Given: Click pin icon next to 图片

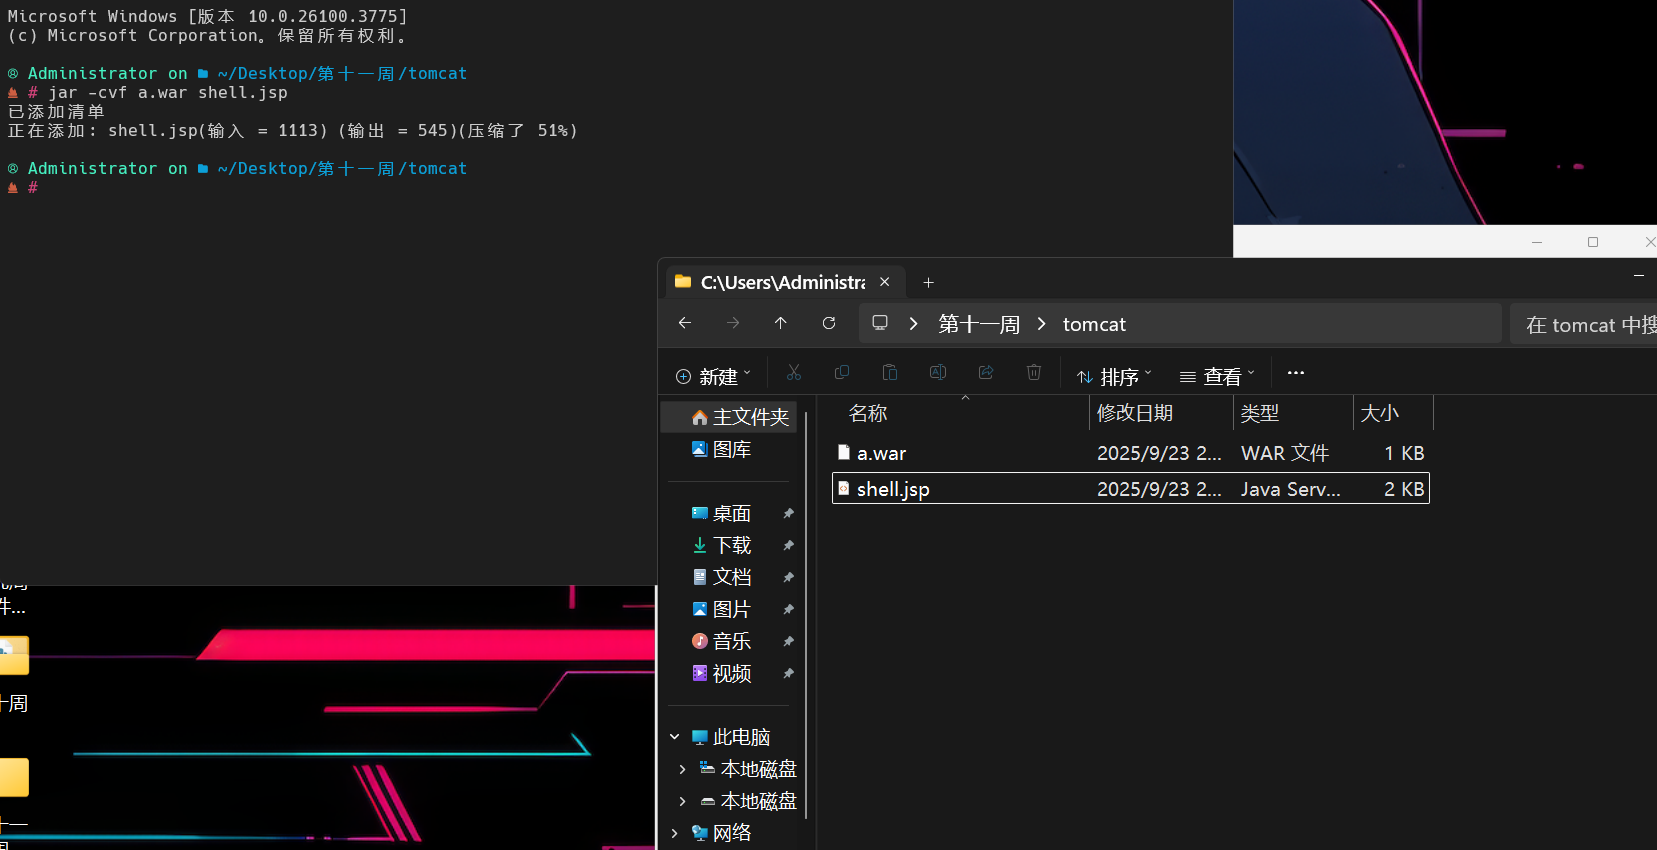Looking at the screenshot, I should [x=788, y=609].
